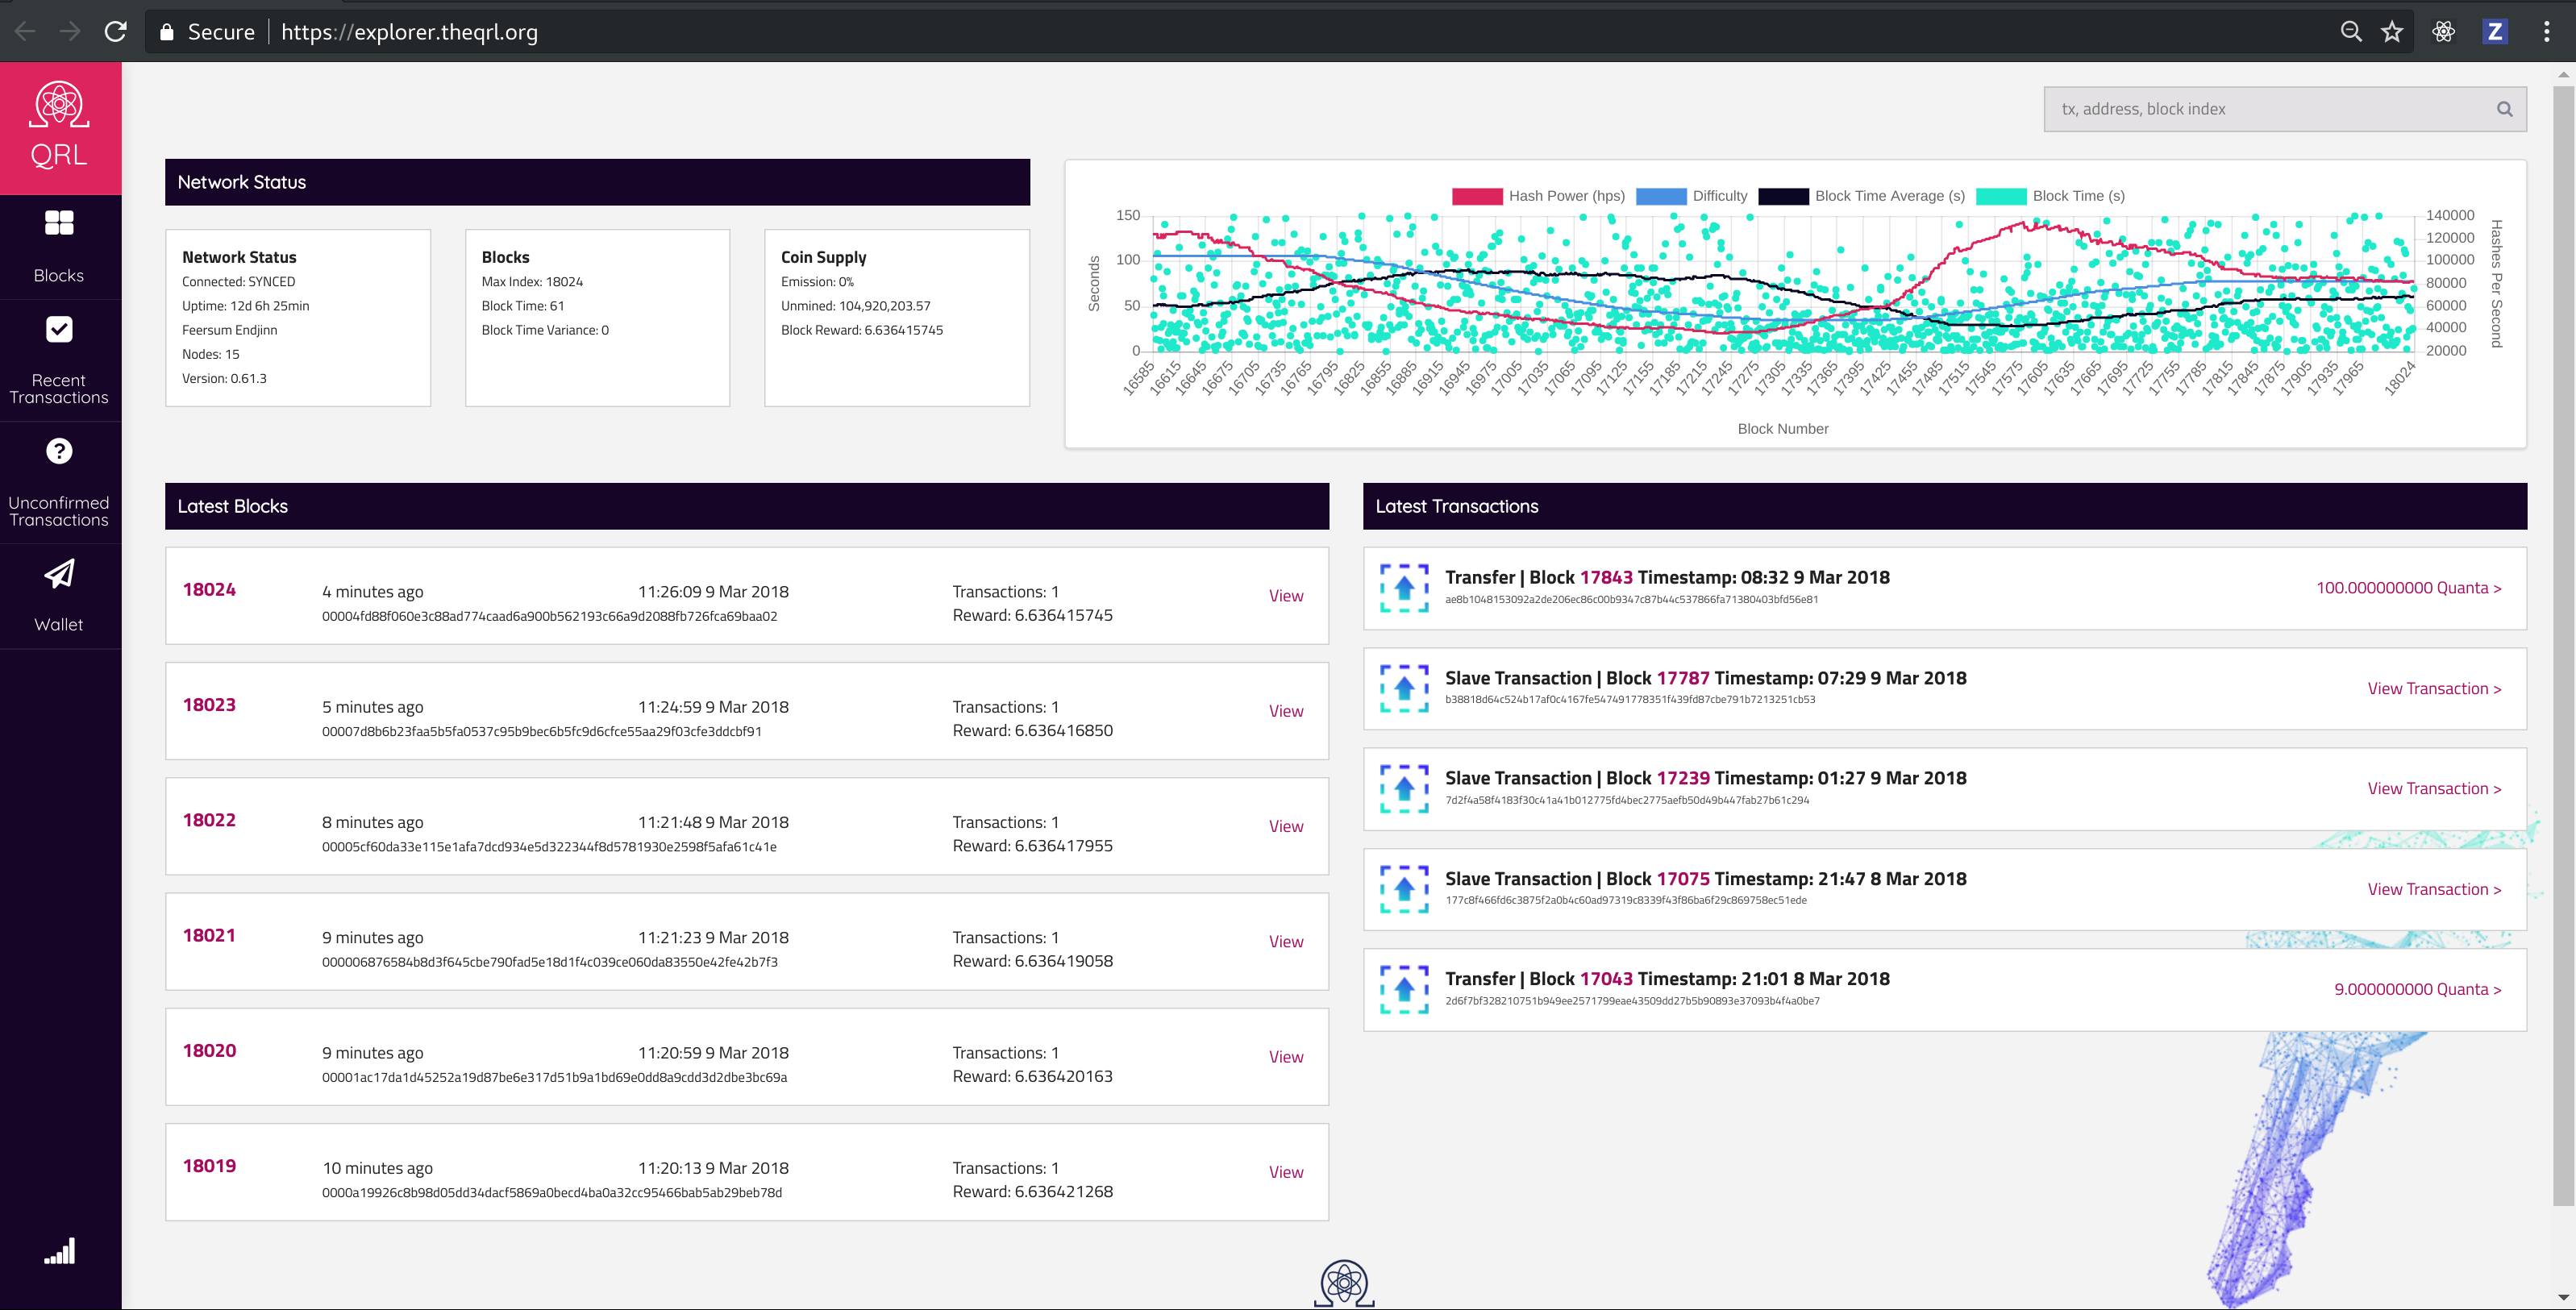Click the QRL logo in the sidebar
This screenshot has height=1310, width=2576.
tap(59, 127)
